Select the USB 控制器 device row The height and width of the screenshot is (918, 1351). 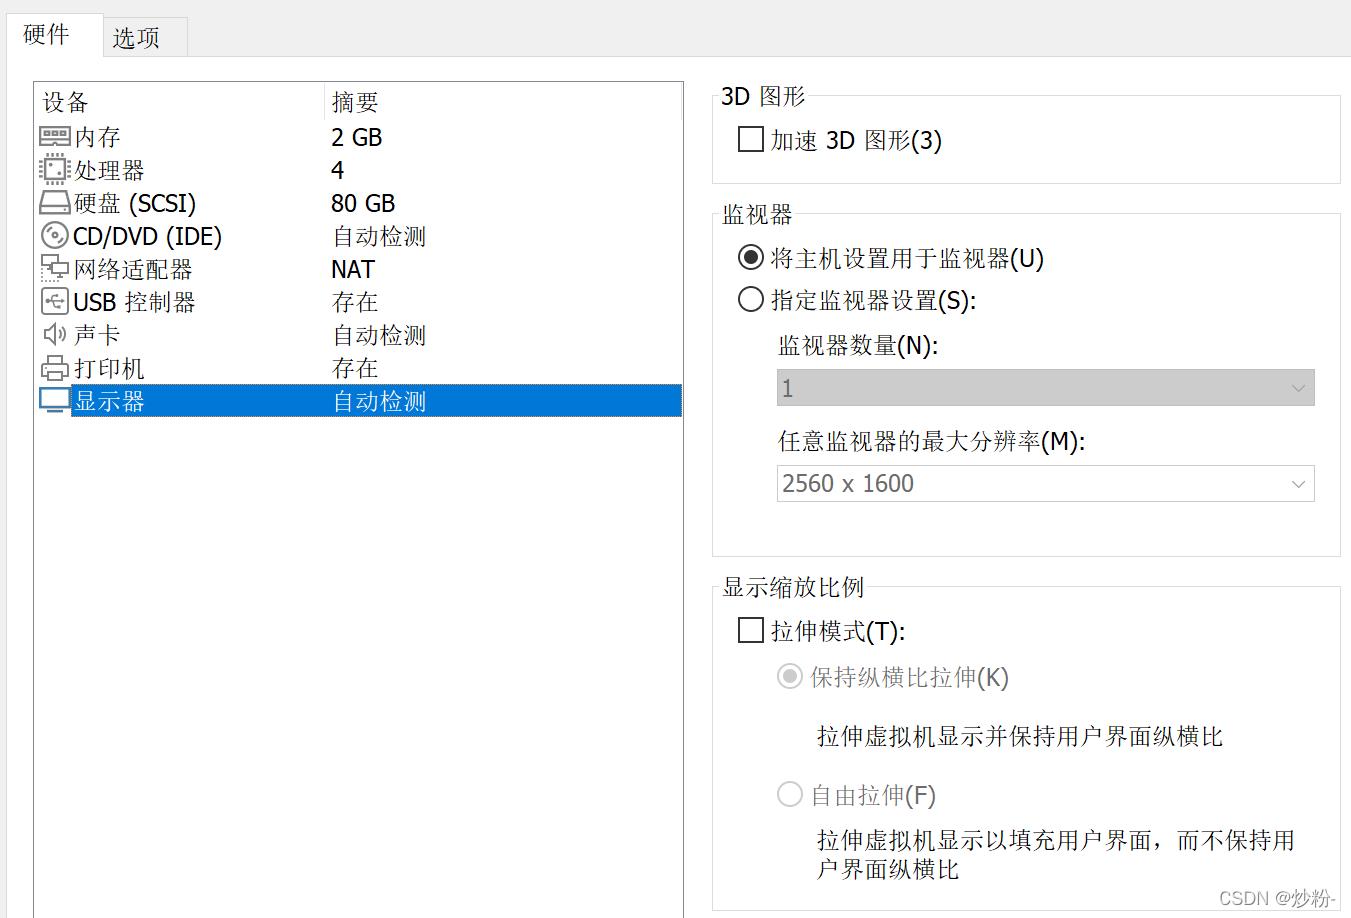click(x=358, y=302)
